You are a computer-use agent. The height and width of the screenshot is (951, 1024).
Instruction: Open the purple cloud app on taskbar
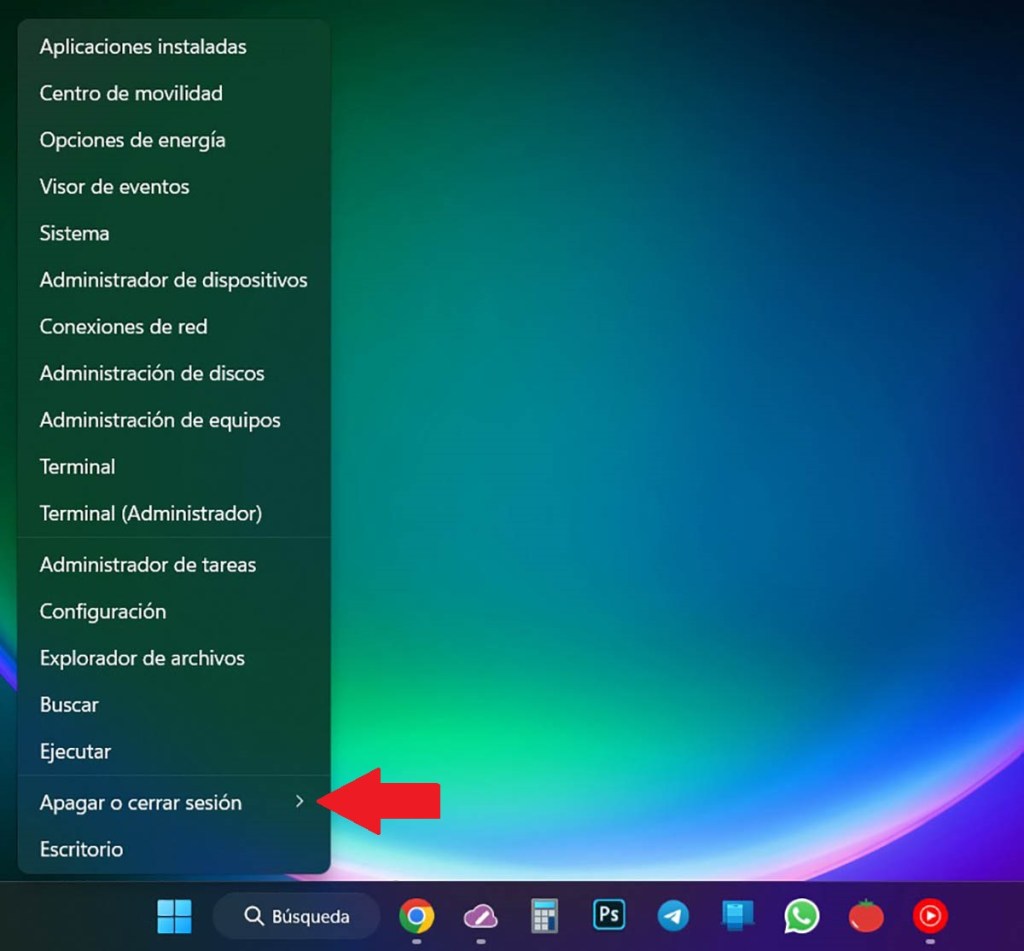click(480, 915)
